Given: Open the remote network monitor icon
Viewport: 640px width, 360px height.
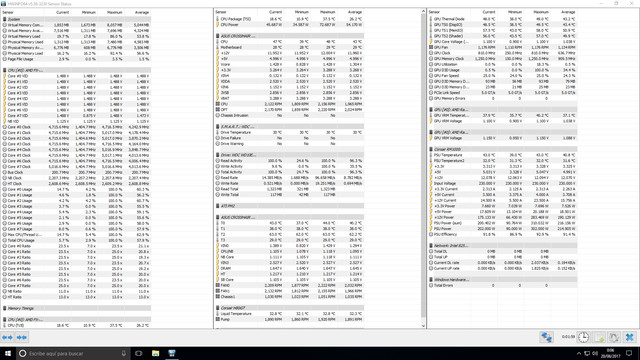Looking at the screenshot, I should tap(547, 337).
